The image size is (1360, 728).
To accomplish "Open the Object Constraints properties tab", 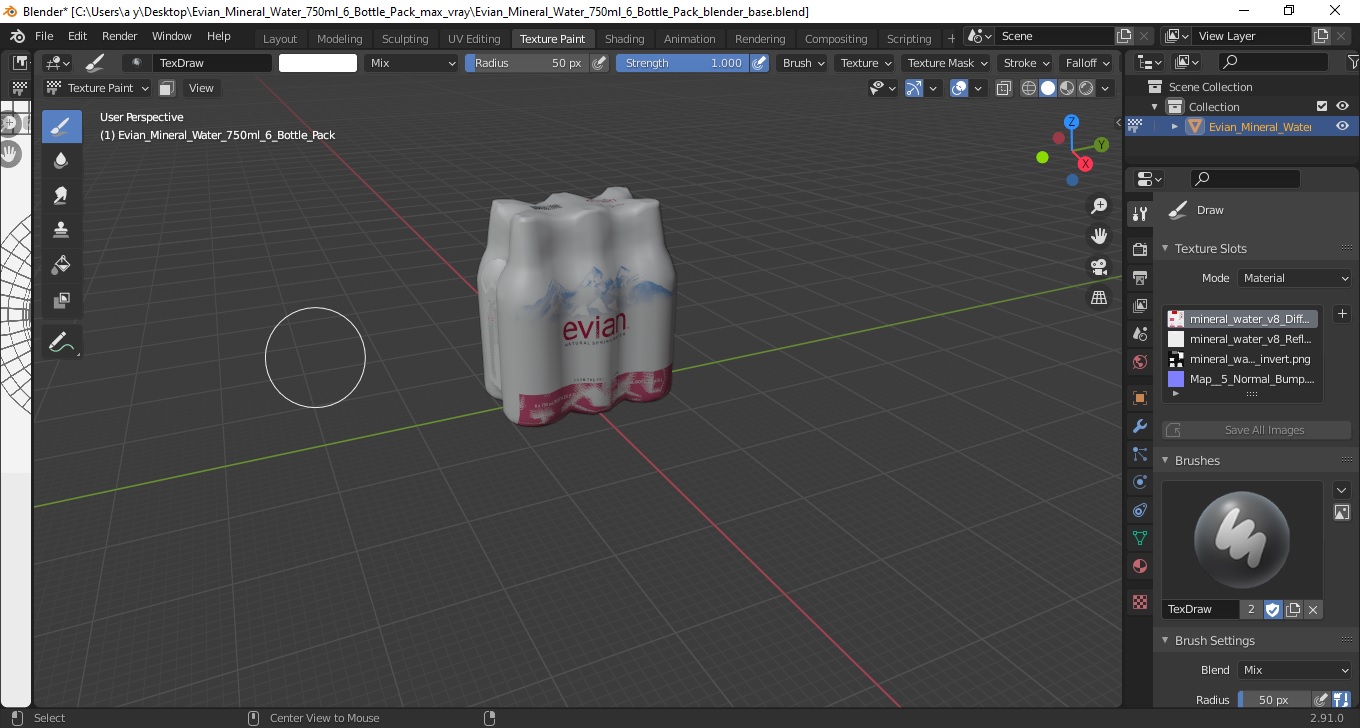I will click(1139, 510).
